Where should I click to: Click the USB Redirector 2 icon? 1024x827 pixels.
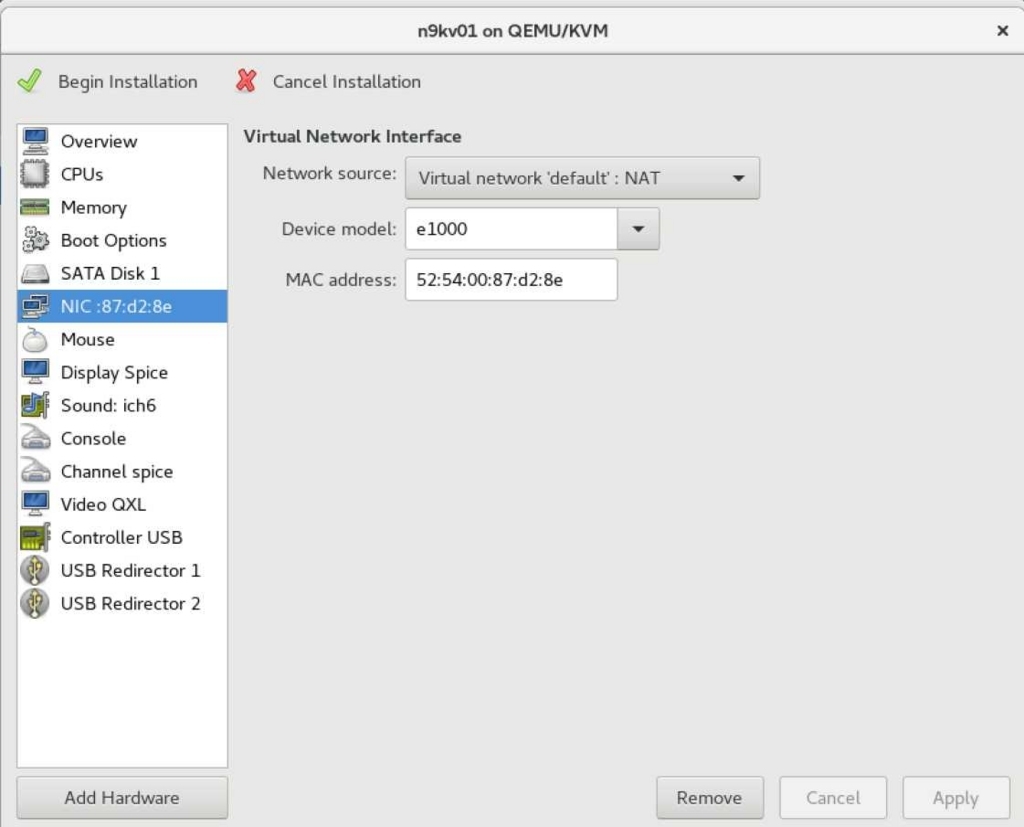[35, 604]
